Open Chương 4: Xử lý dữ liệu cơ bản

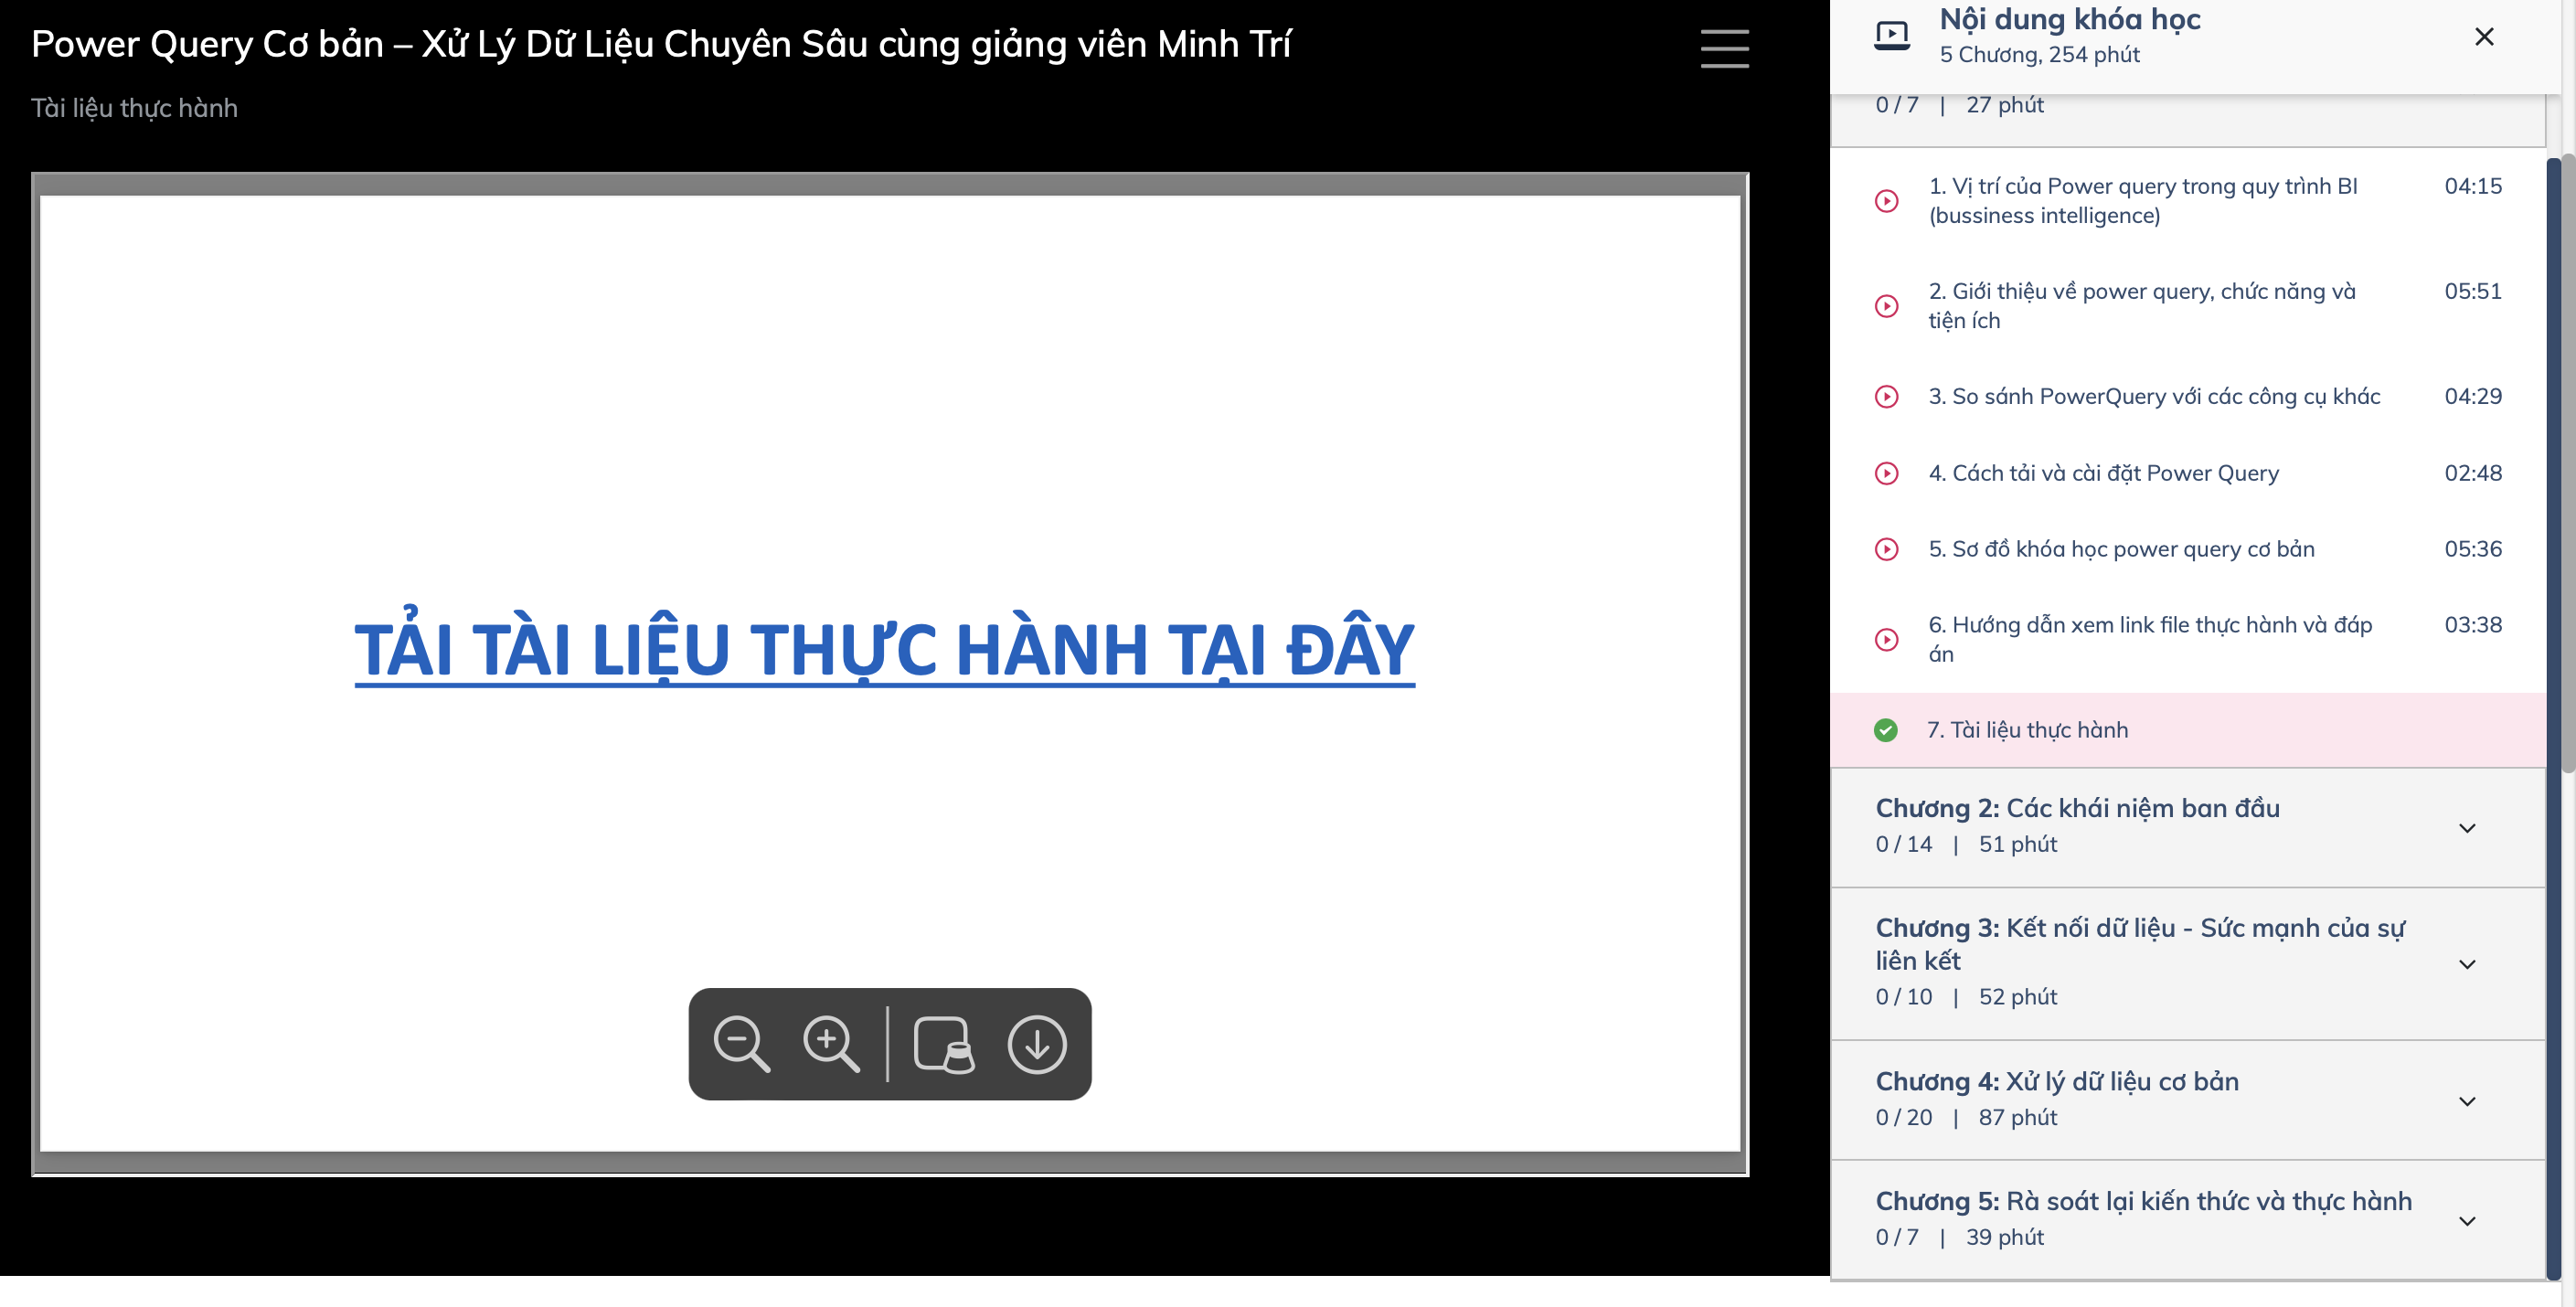pyautogui.click(x=2188, y=1101)
